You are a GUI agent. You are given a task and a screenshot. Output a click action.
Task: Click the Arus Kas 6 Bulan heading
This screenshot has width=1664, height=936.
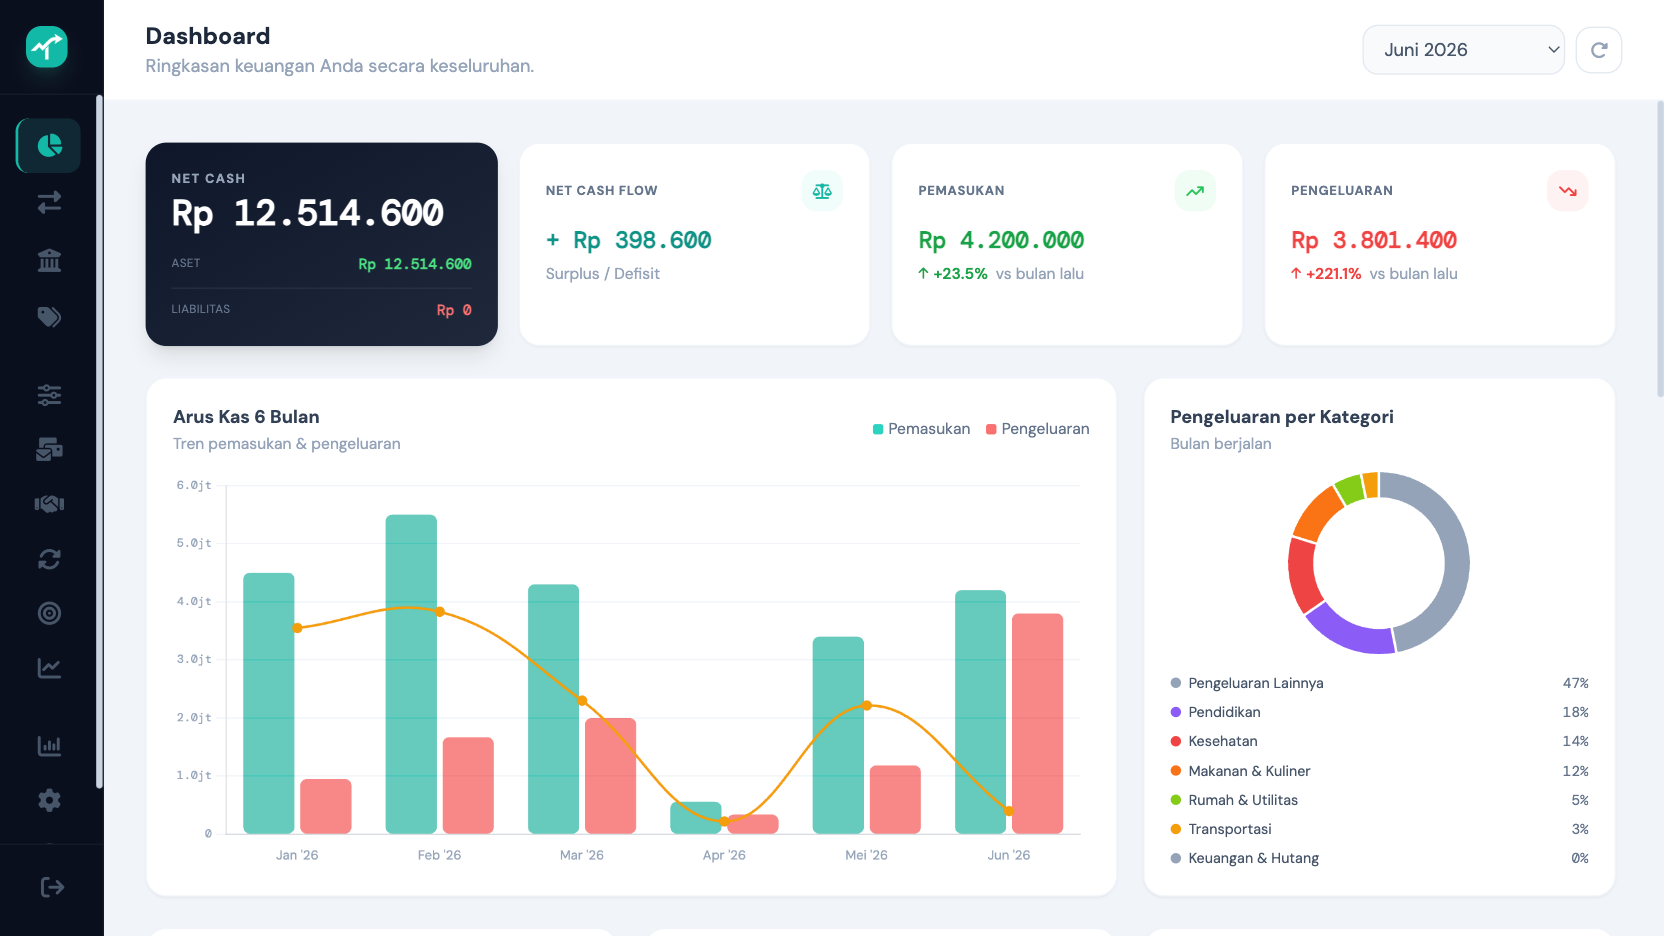[246, 417]
